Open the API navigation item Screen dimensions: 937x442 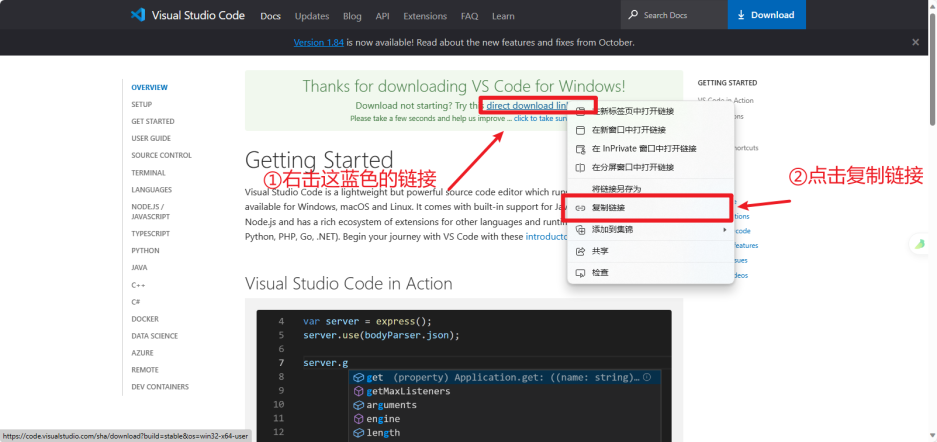point(382,16)
